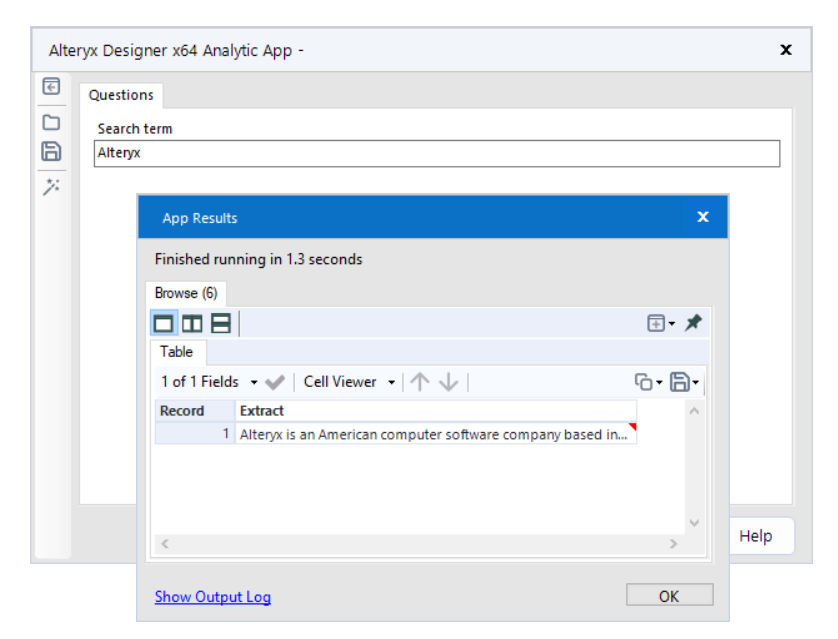Click the down arrow record navigation icon
Image resolution: width=838 pixels, height=639 pixels.
(448, 381)
